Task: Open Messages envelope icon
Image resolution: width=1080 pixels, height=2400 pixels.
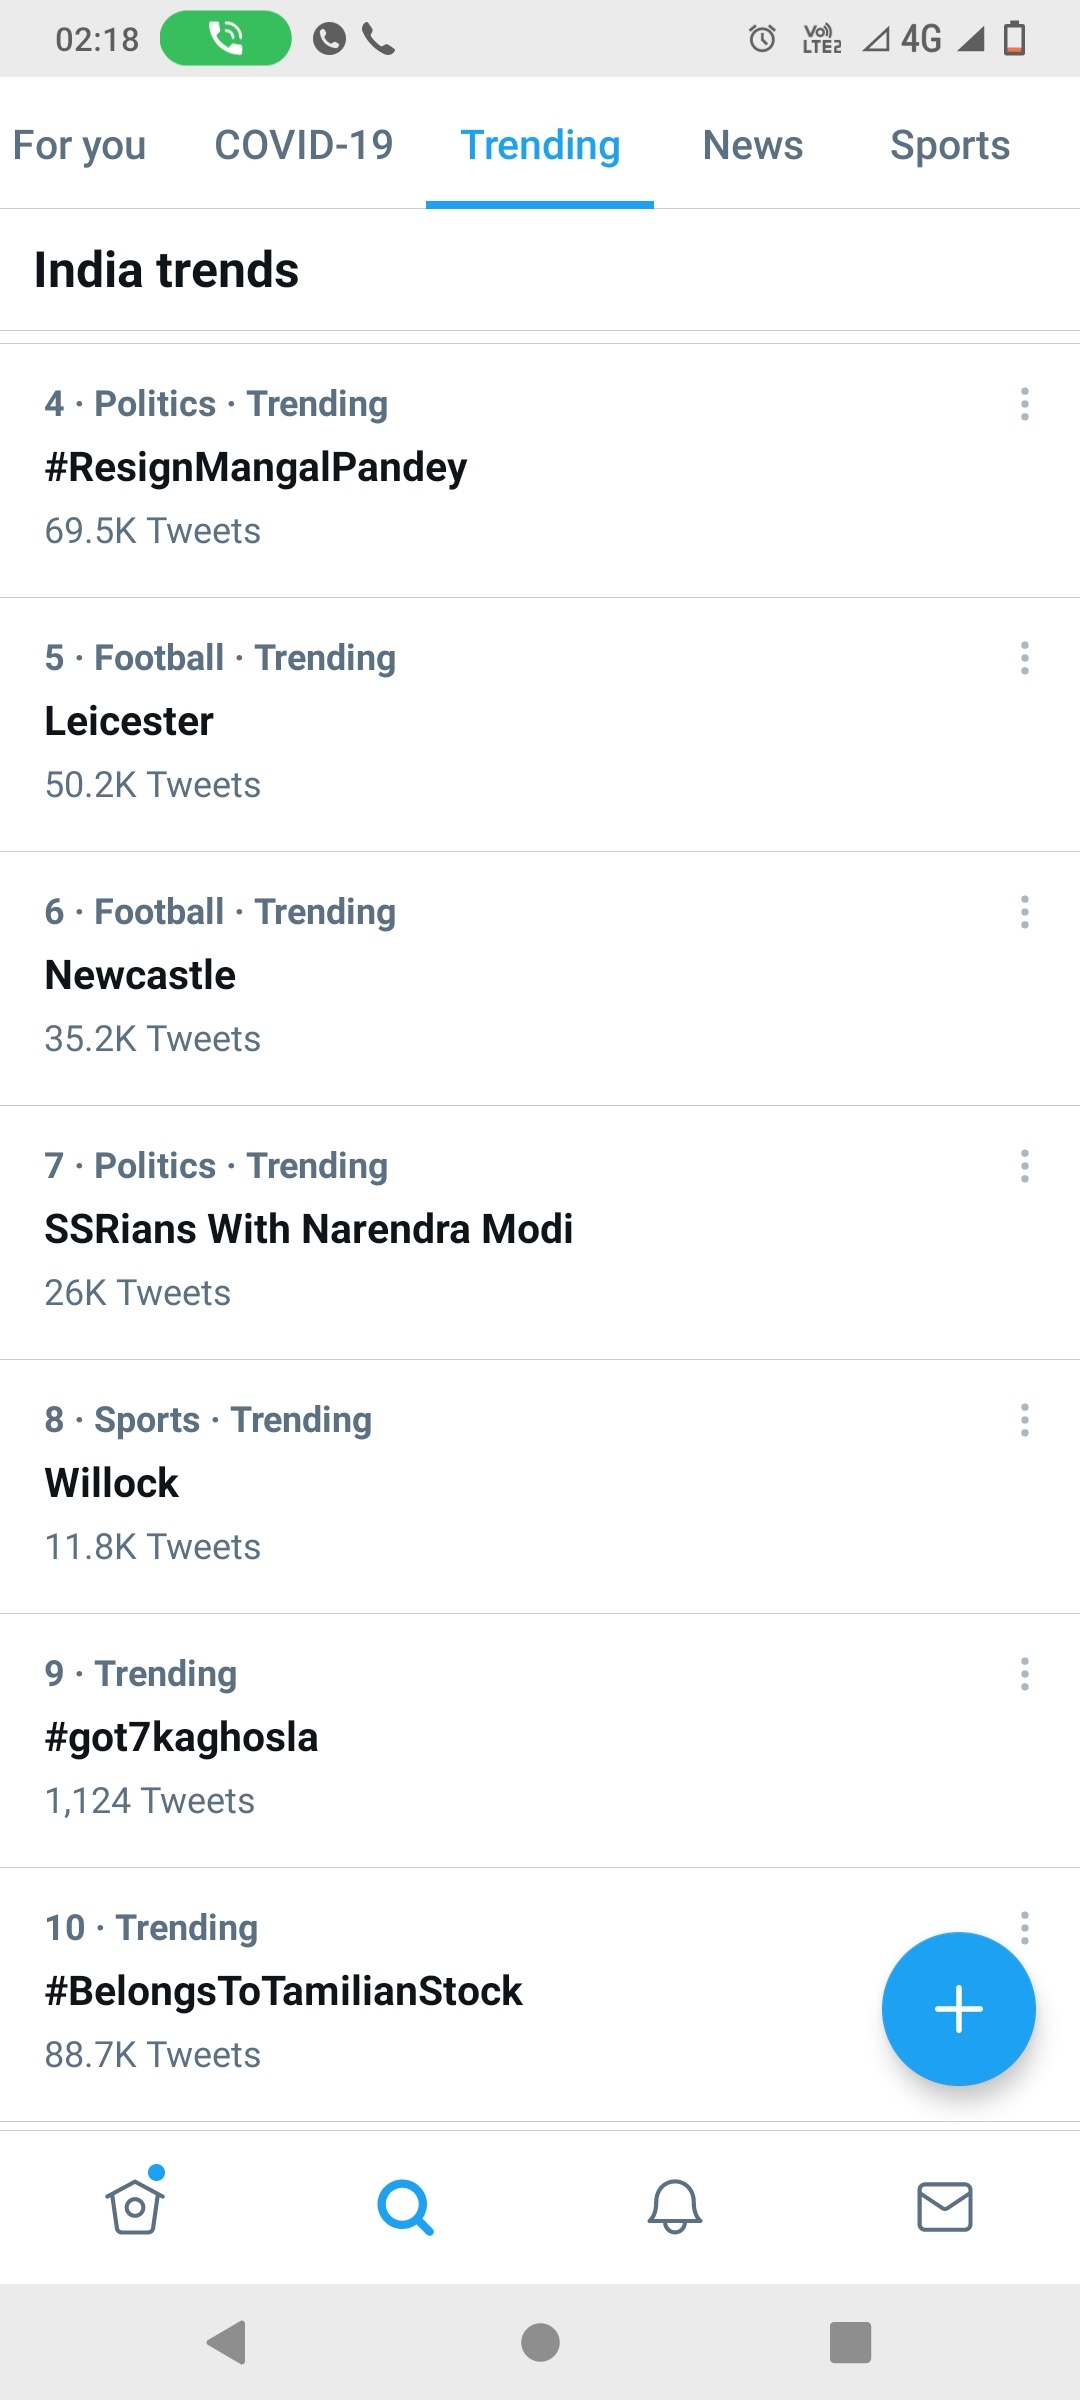Action: click(x=945, y=2207)
